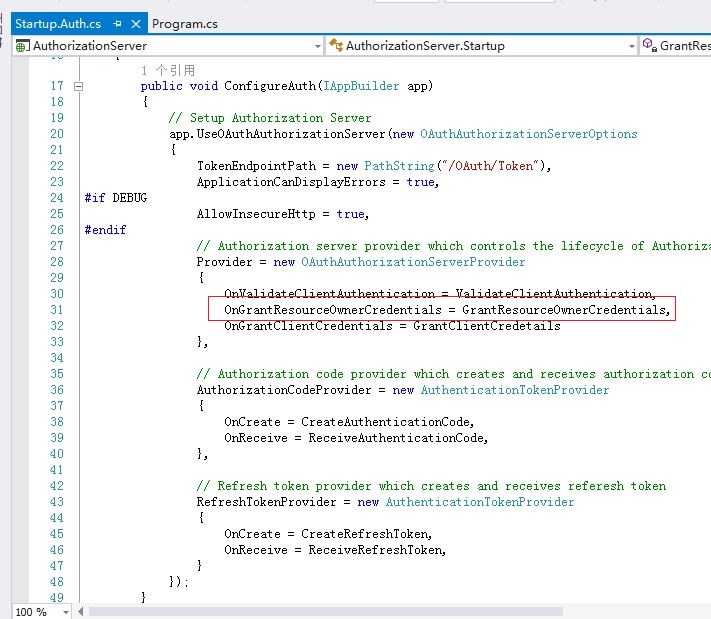Click the AuthorizationServer project icon
This screenshot has height=619, width=711.
[x=23, y=46]
